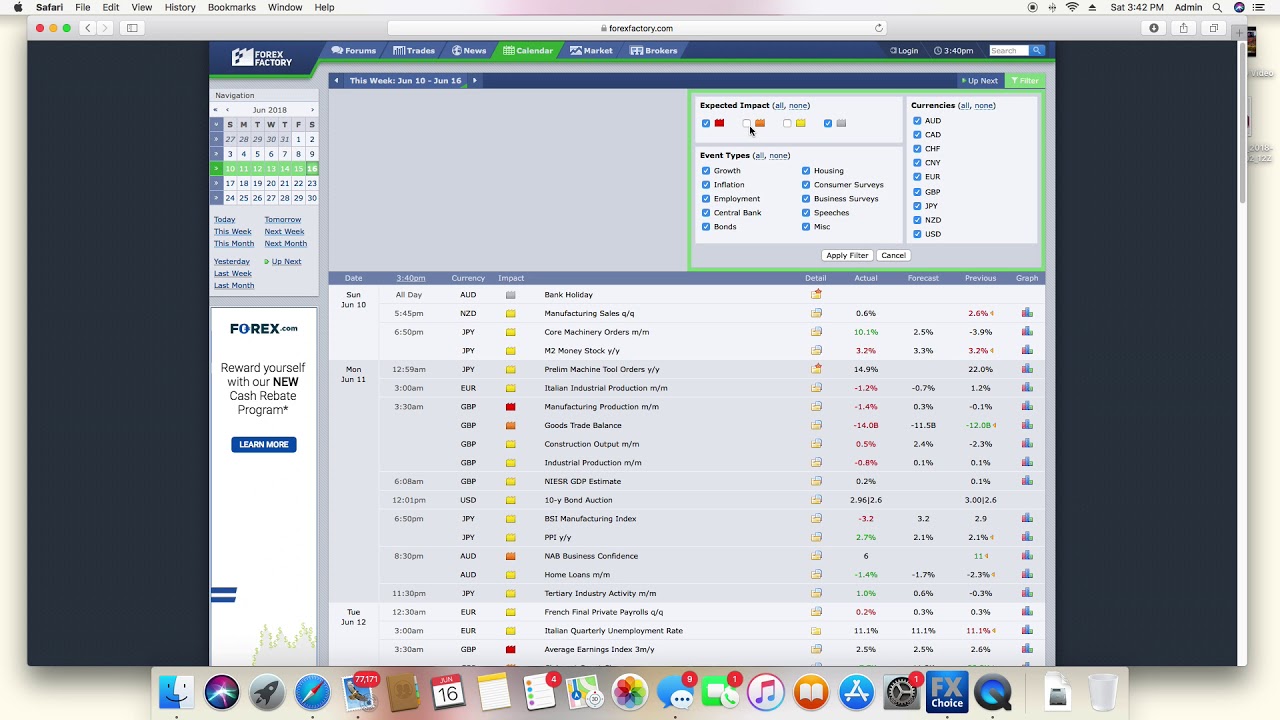Click Safari reload page icon
This screenshot has width=1280, height=720.
tap(879, 28)
